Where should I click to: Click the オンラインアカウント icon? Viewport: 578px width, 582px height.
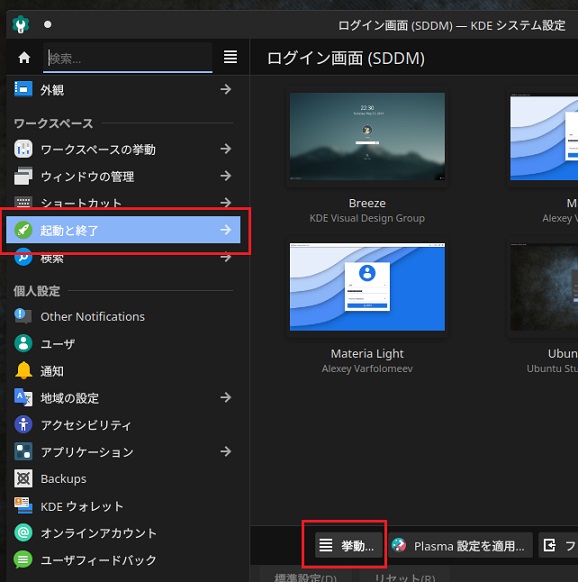23,533
